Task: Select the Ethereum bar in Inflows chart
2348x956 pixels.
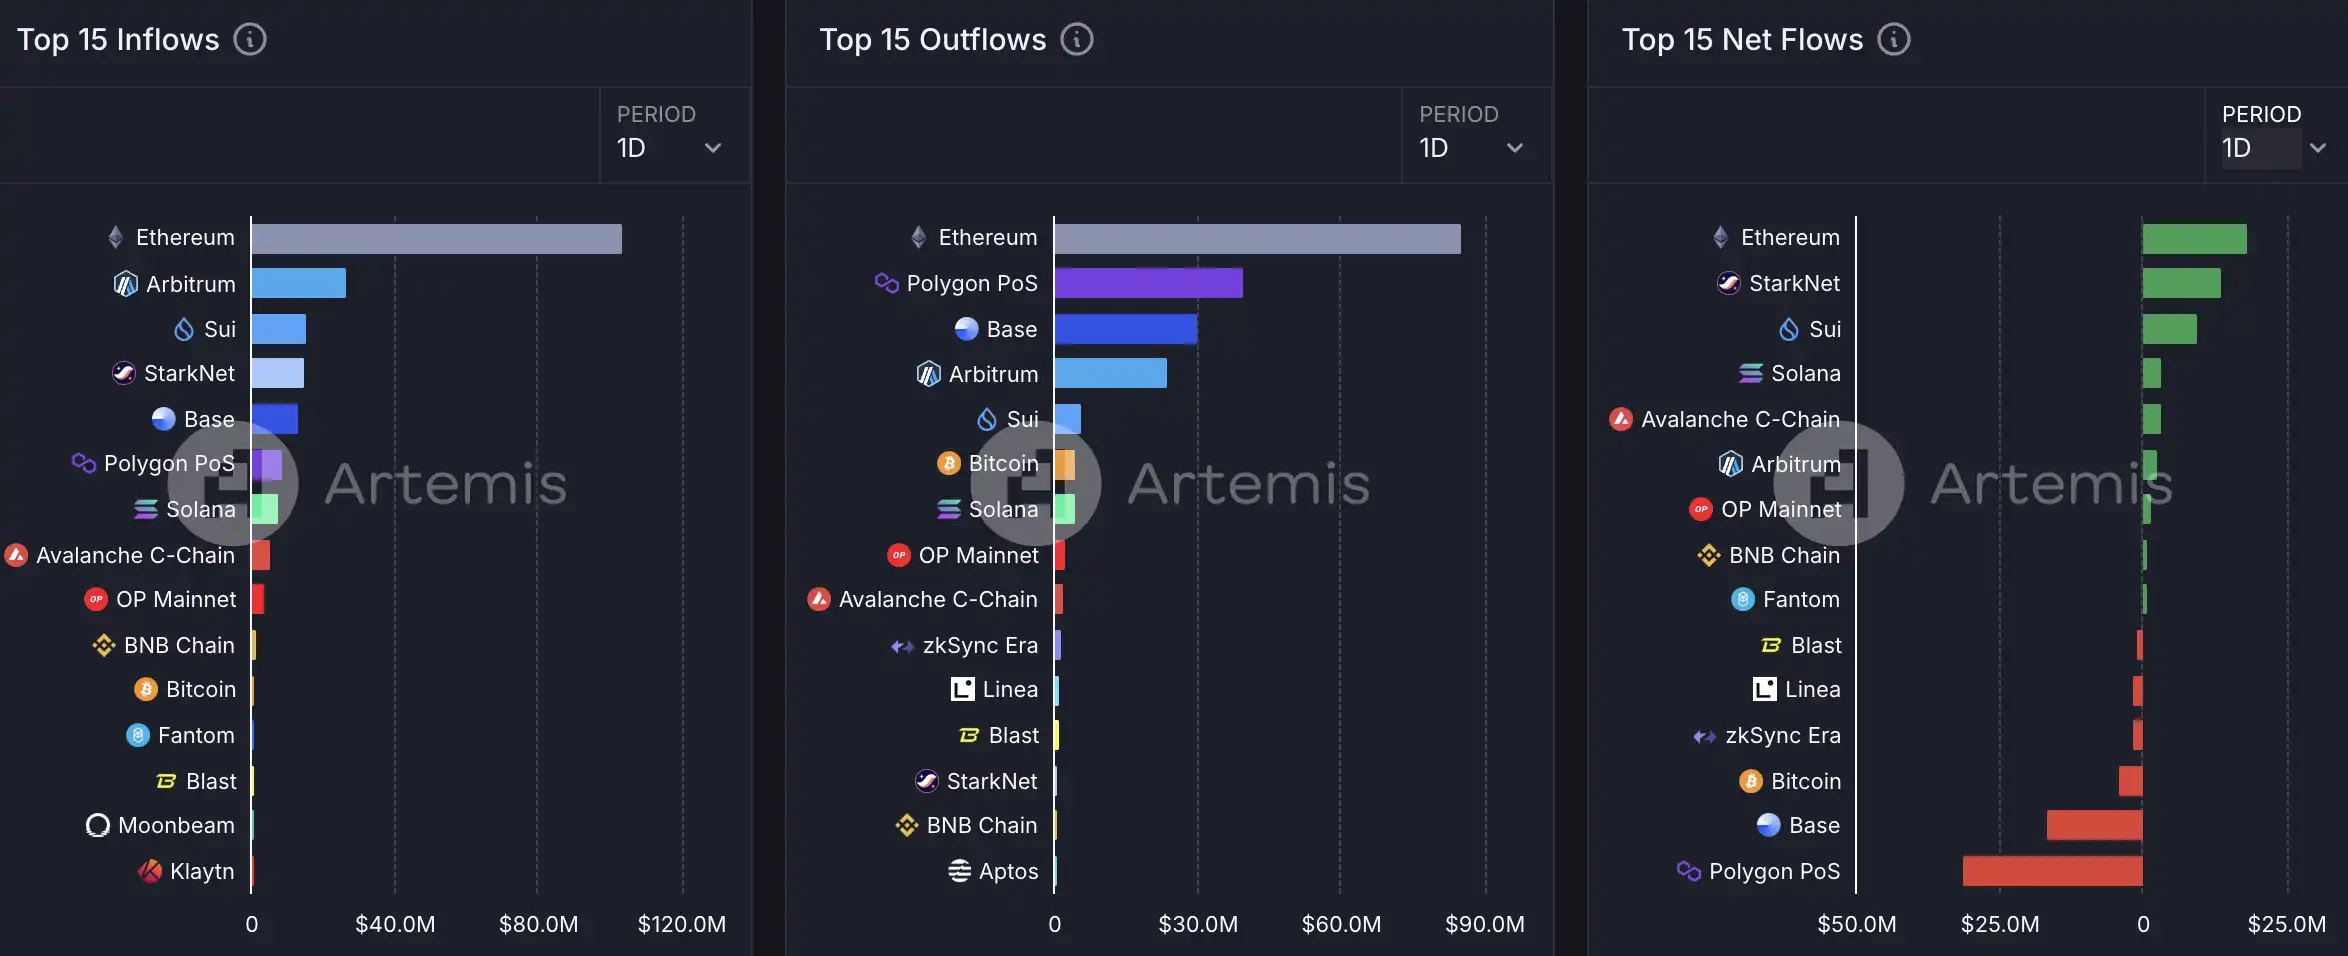Action: pos(436,239)
